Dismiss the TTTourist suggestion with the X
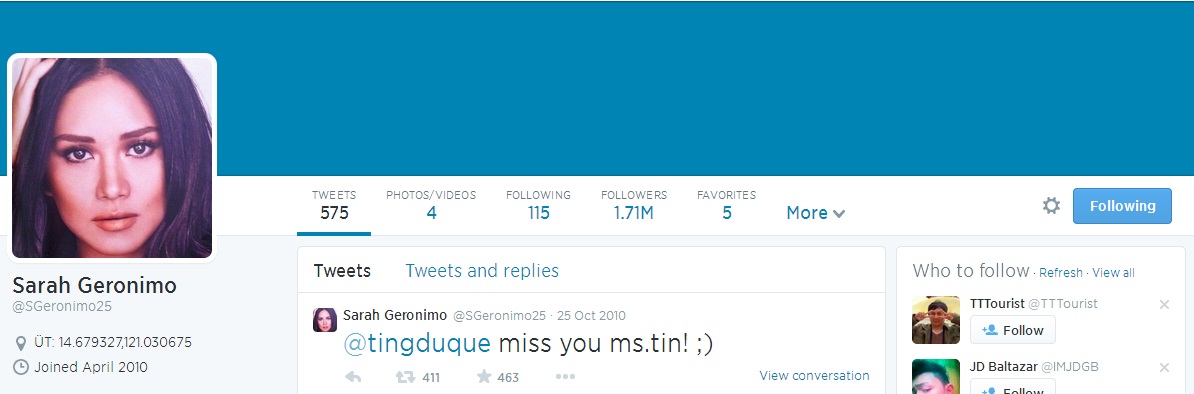 (1164, 304)
